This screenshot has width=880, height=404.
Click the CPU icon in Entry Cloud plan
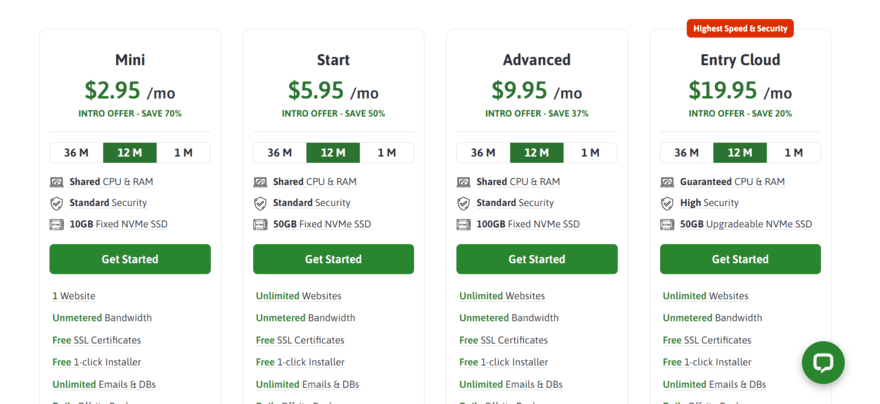coord(667,182)
